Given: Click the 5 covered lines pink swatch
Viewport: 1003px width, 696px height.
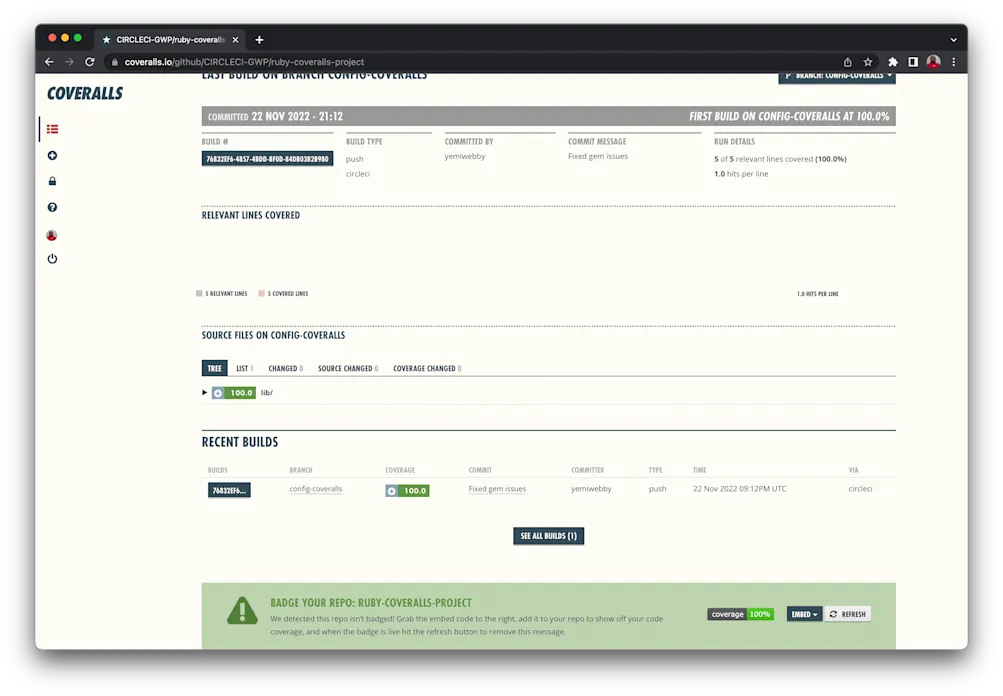Looking at the screenshot, I should 261,294.
